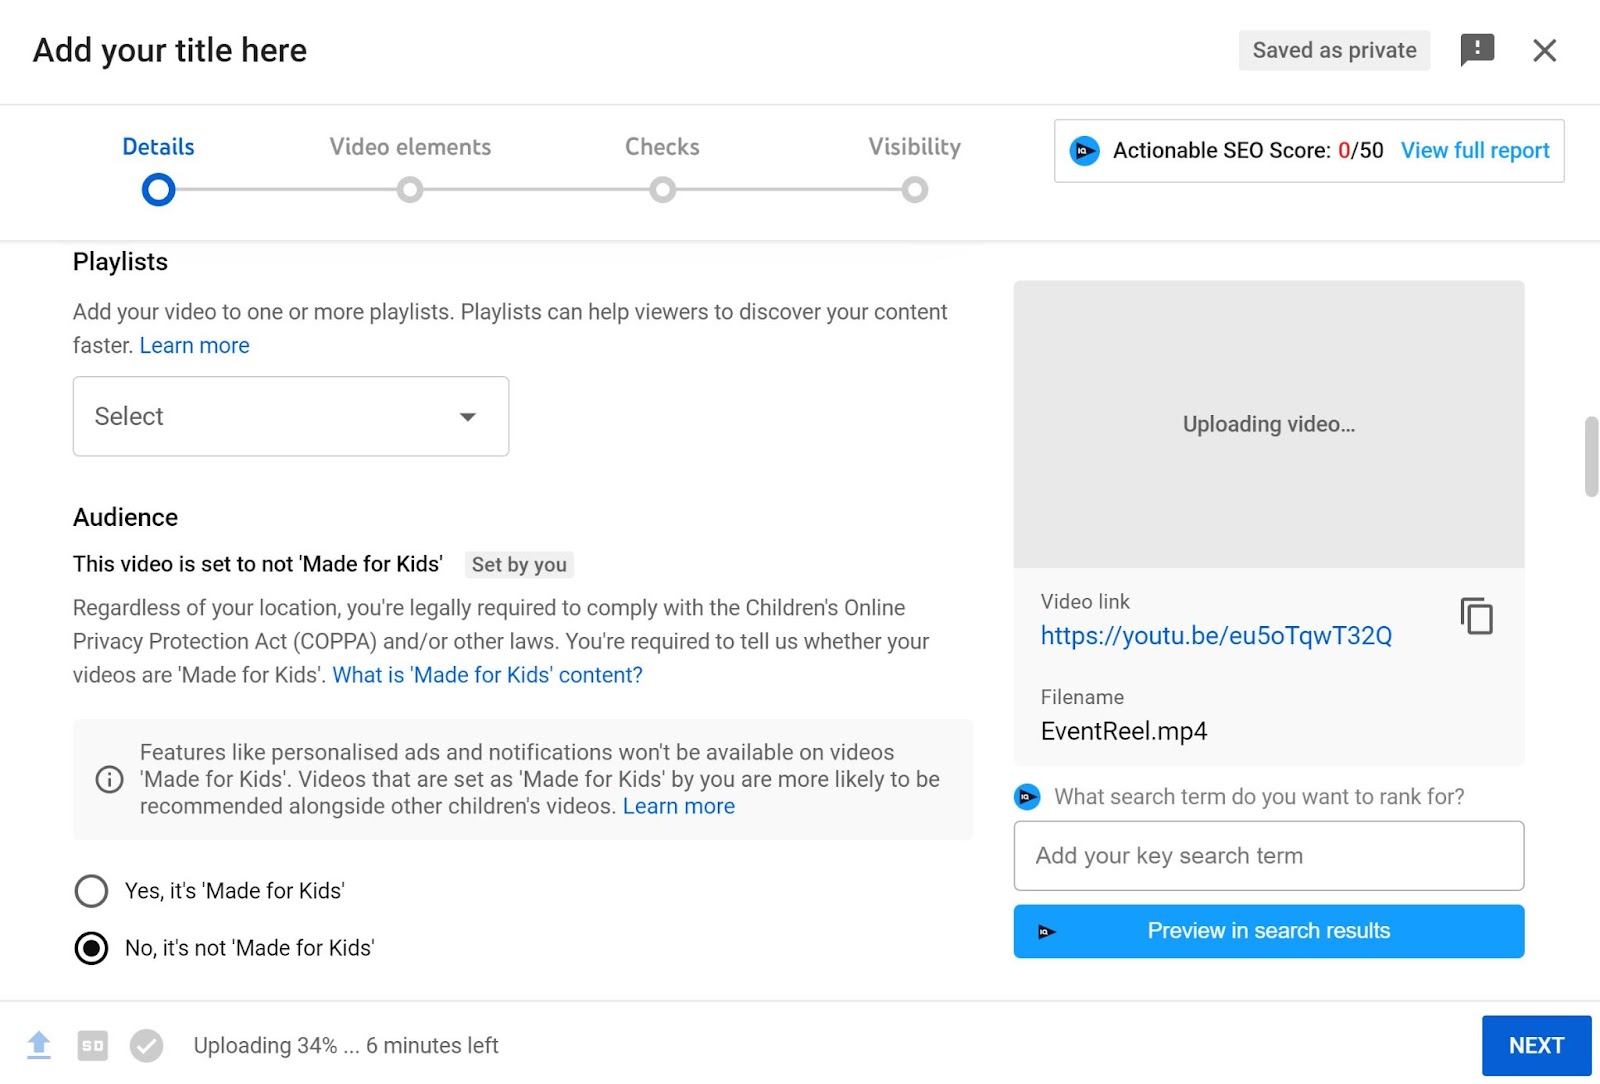This screenshot has height=1084, width=1600.
Task: Select "No, it's not 'Made for Kids'" radio
Action: pos(91,948)
